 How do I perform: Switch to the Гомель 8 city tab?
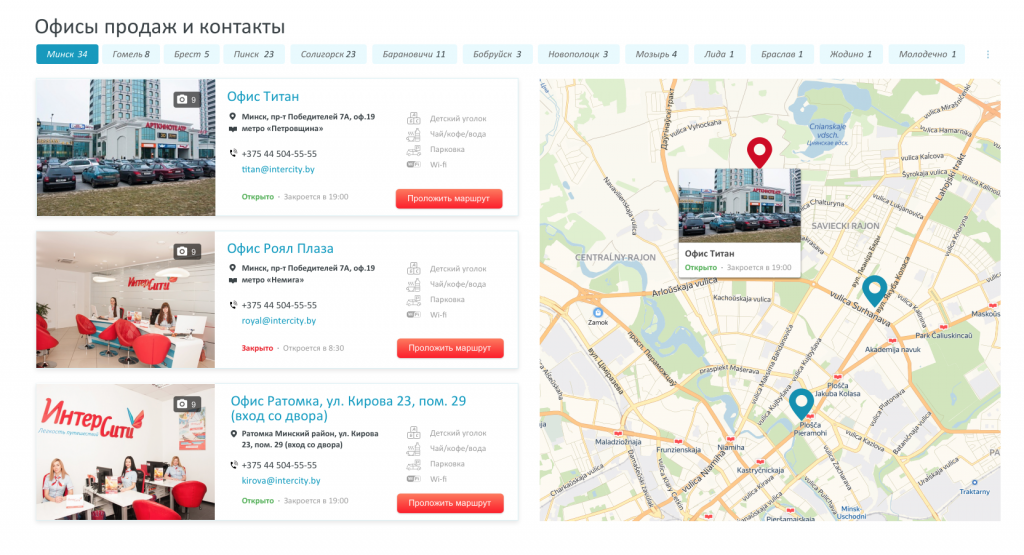pos(131,54)
